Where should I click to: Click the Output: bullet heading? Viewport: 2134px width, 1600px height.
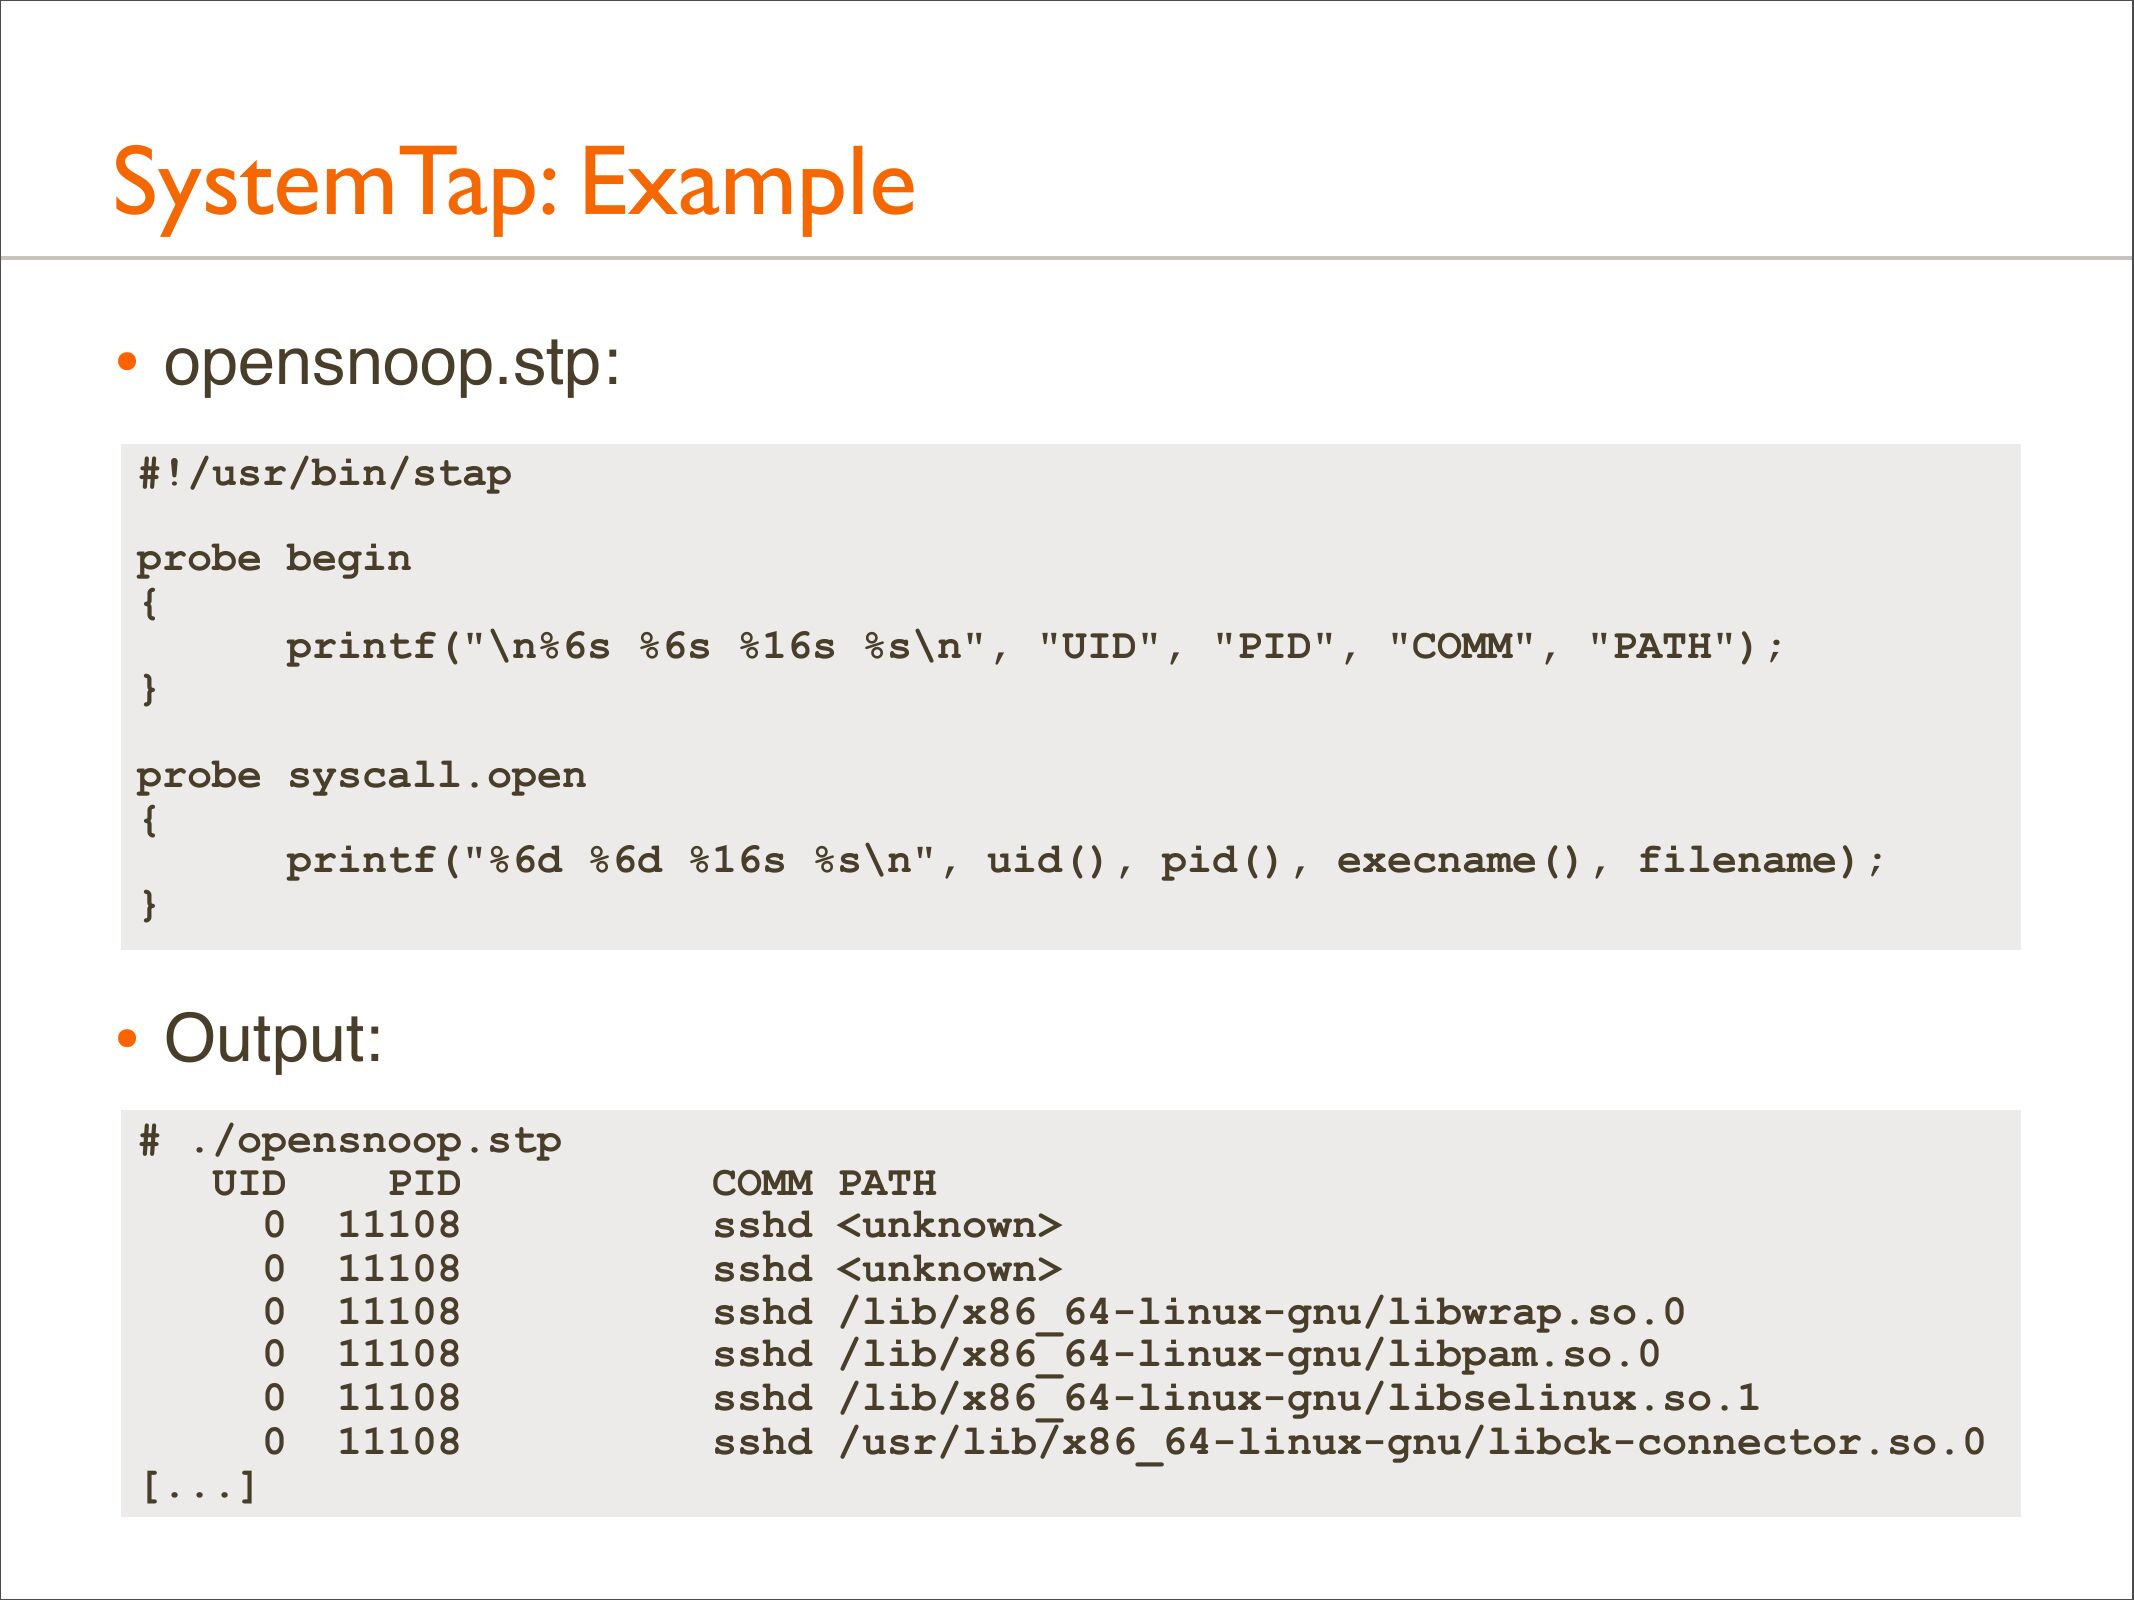point(273,1038)
